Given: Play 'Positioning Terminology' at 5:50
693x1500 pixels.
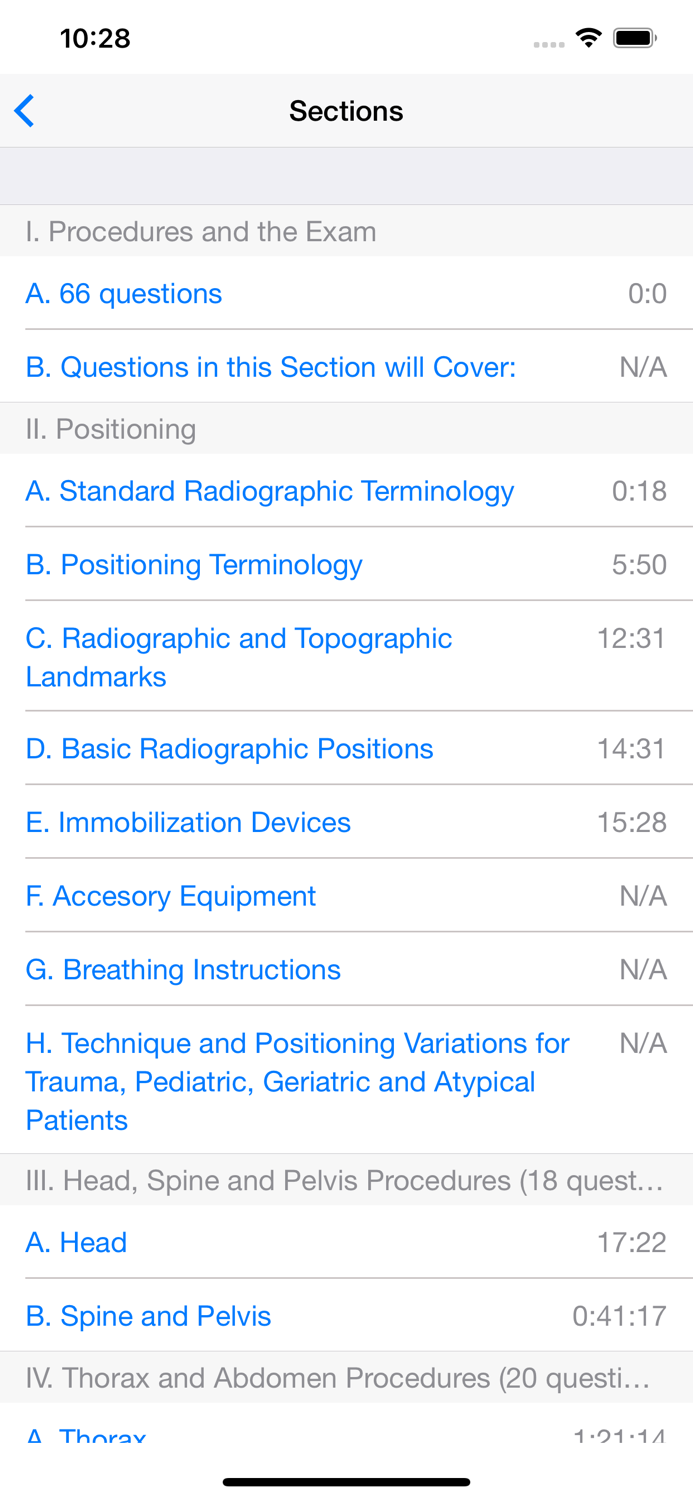Looking at the screenshot, I should 194,564.
